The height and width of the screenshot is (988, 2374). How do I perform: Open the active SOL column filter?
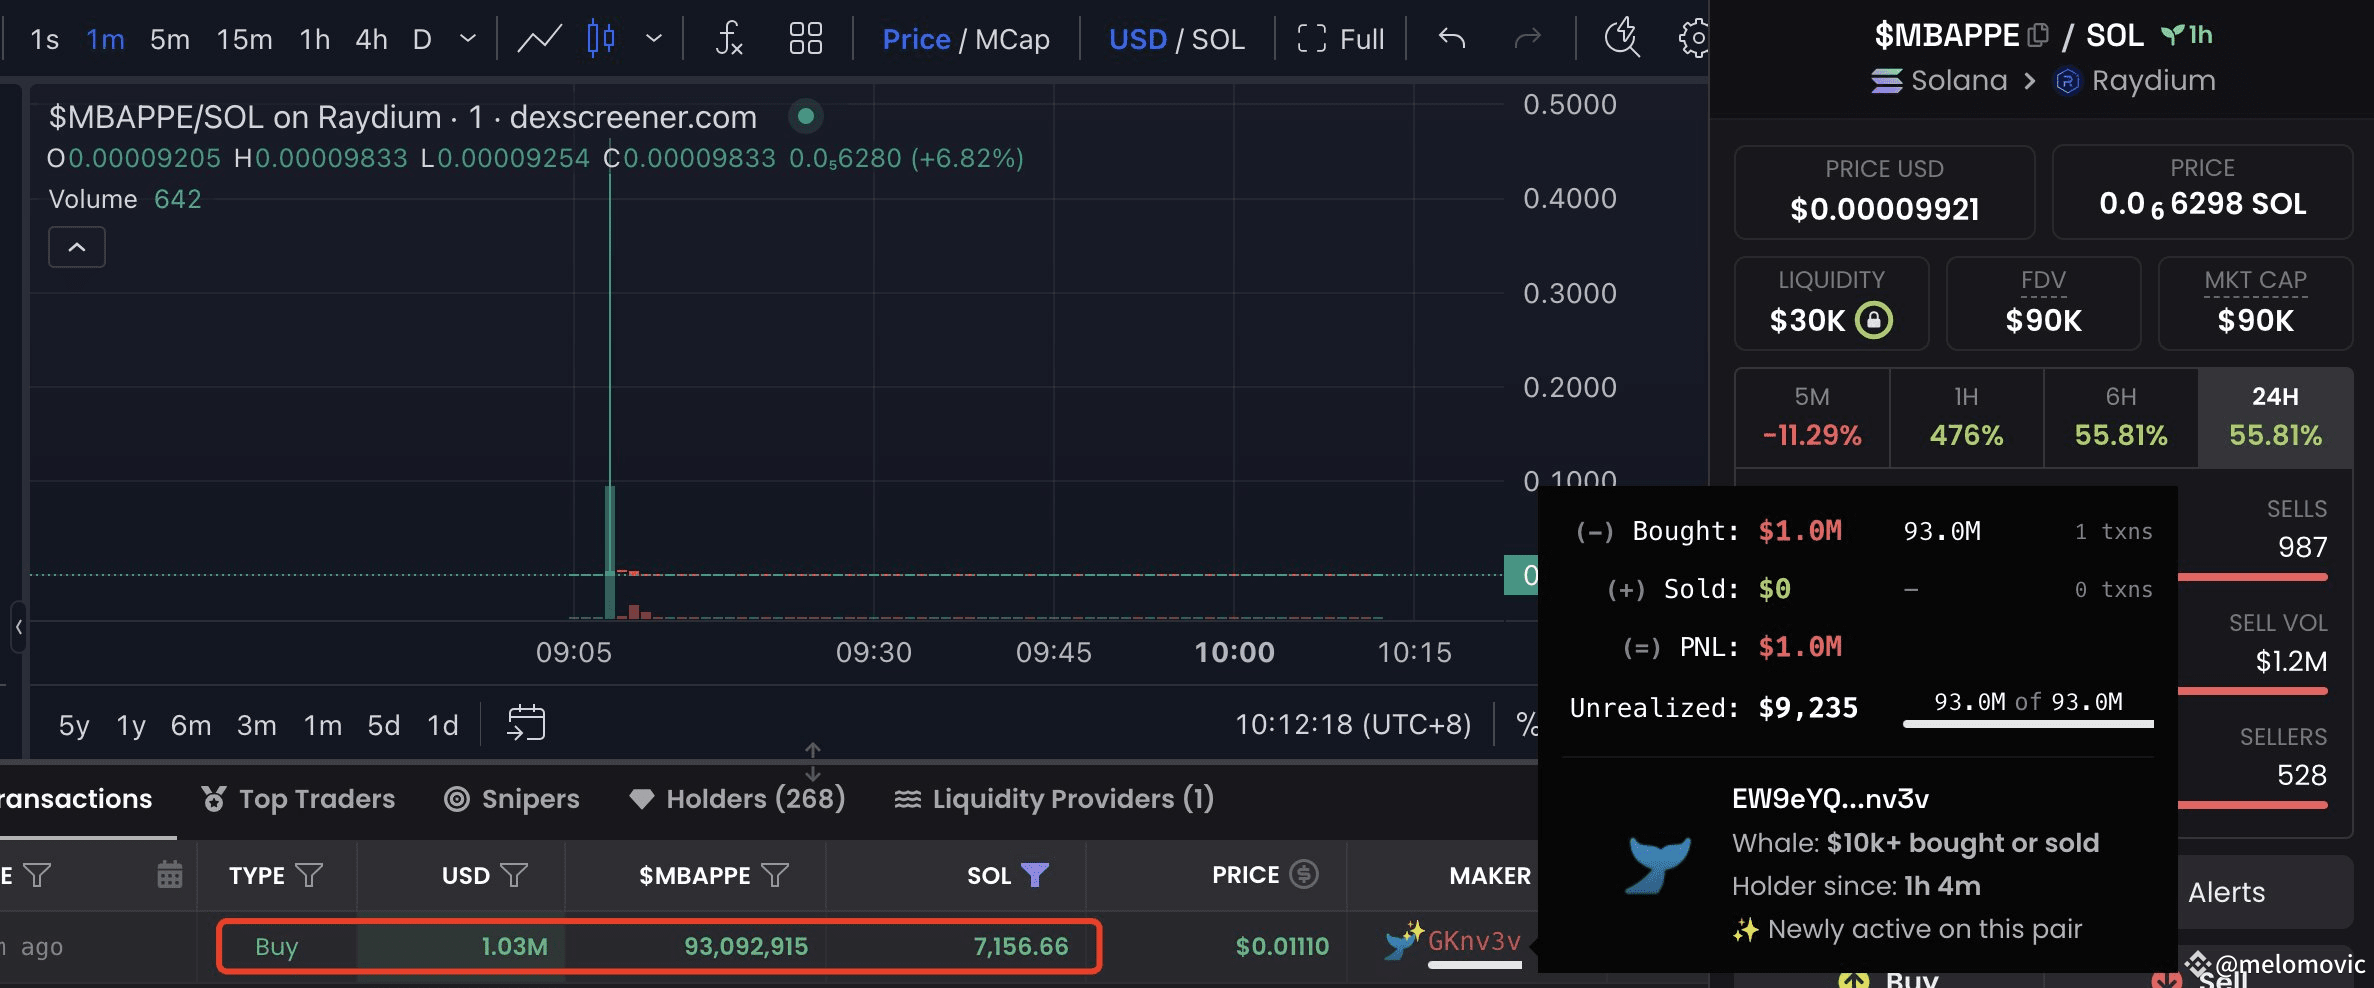[x=1035, y=876]
